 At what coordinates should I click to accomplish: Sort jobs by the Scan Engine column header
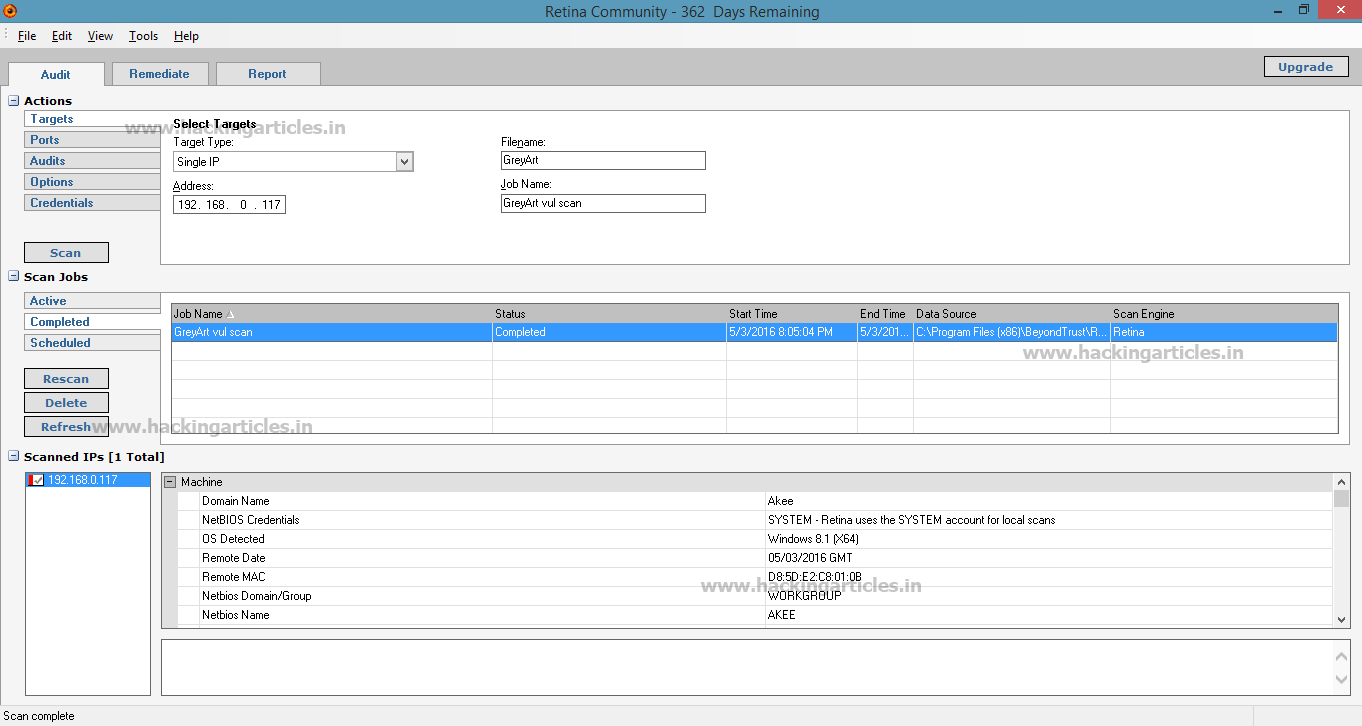[x=1224, y=314]
